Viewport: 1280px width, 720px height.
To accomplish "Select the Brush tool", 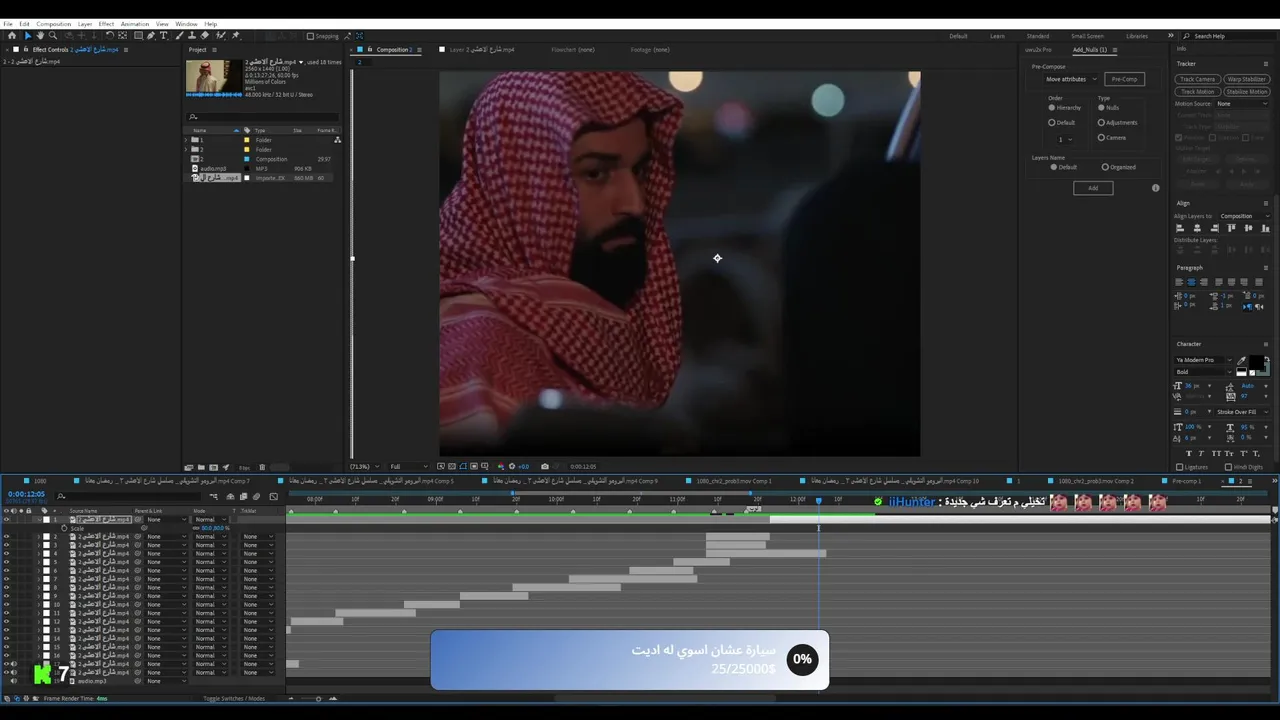I will click(179, 36).
